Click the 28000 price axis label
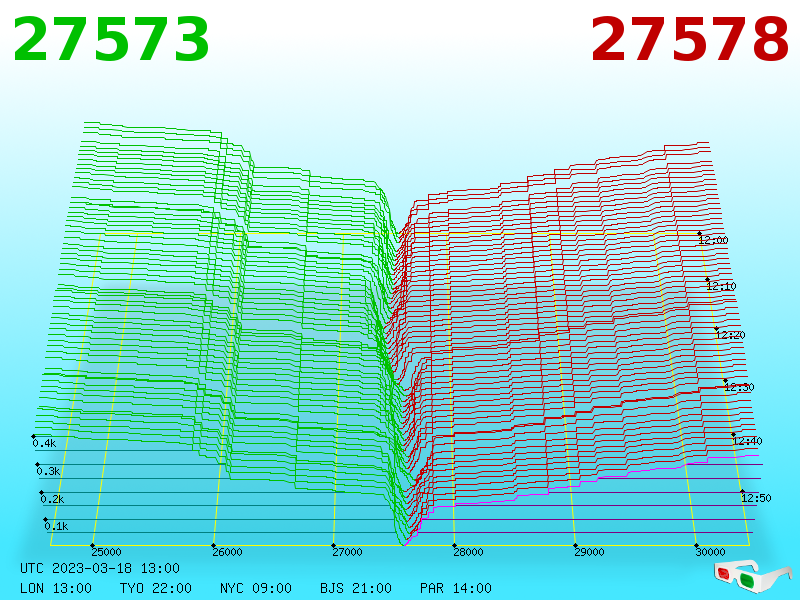Viewport: 800px width, 600px height. (468, 552)
